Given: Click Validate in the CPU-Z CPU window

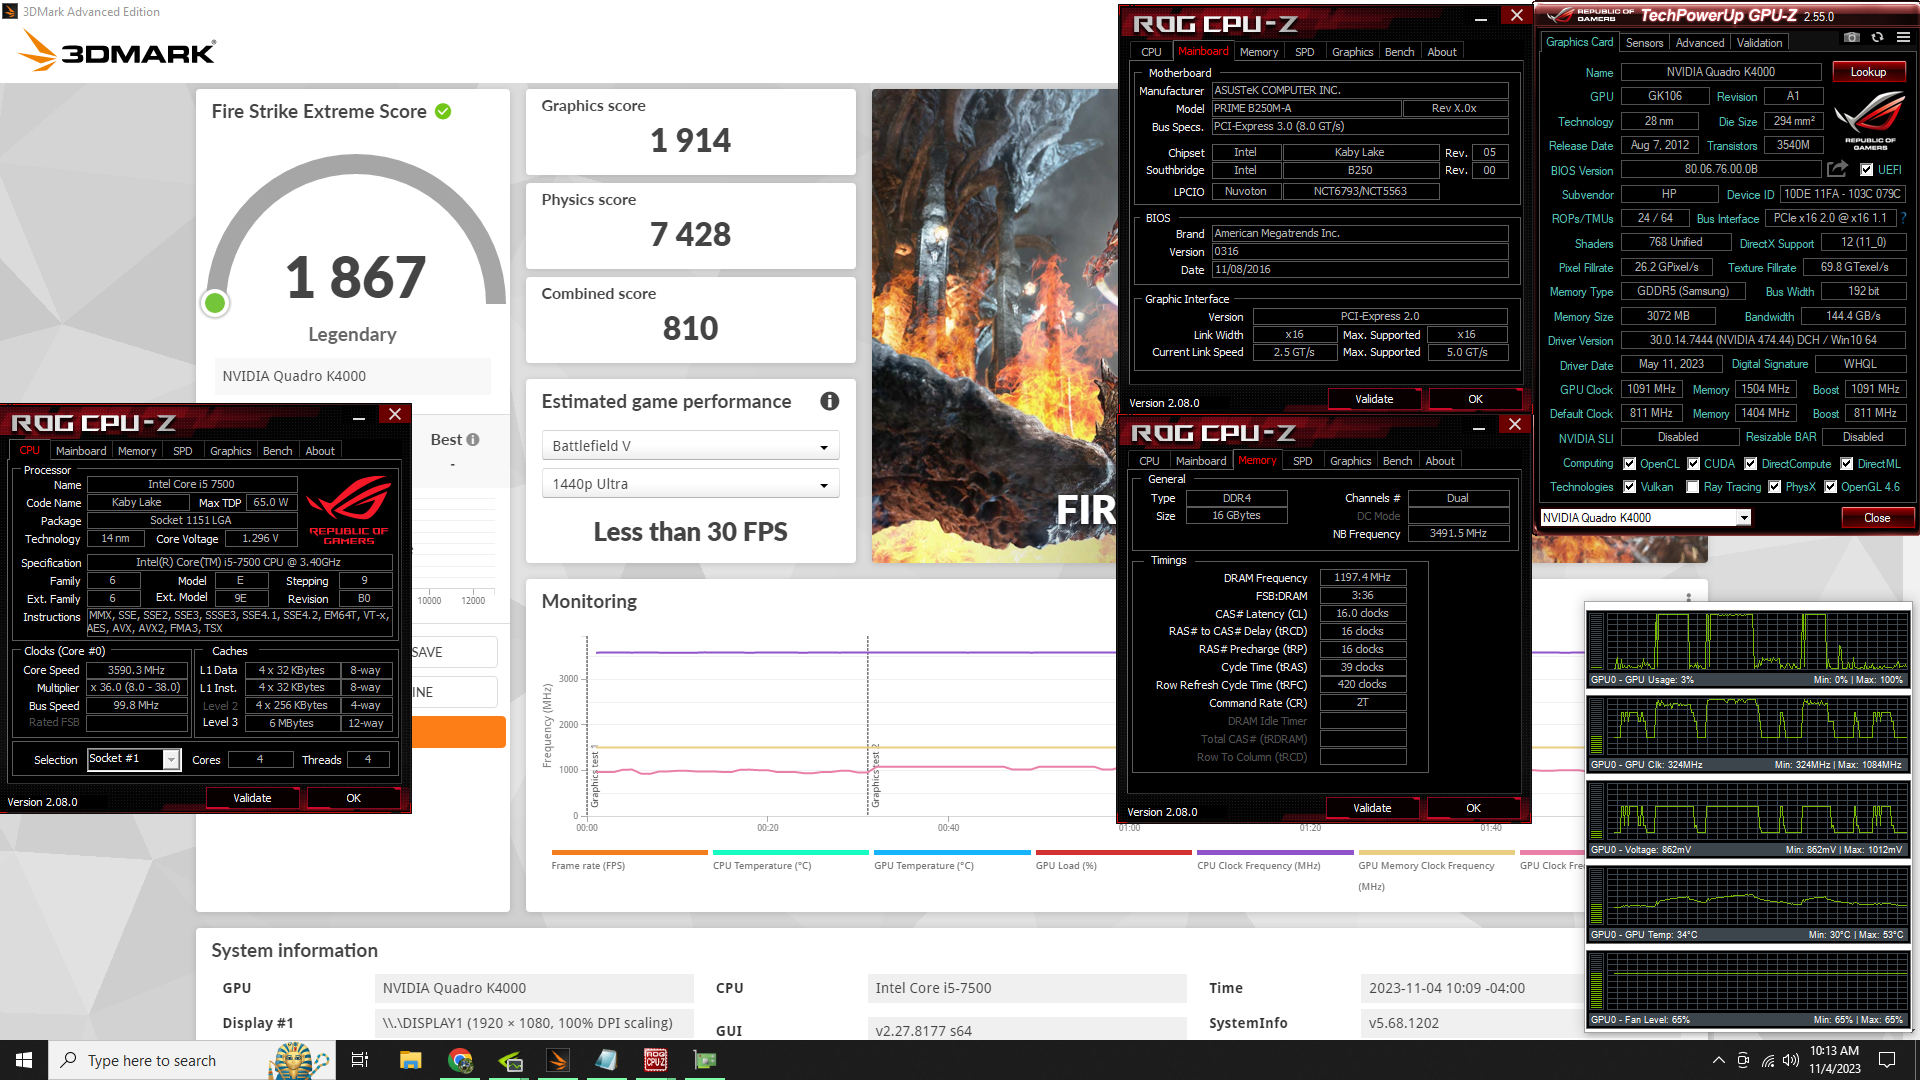Looking at the screenshot, I should point(252,798).
